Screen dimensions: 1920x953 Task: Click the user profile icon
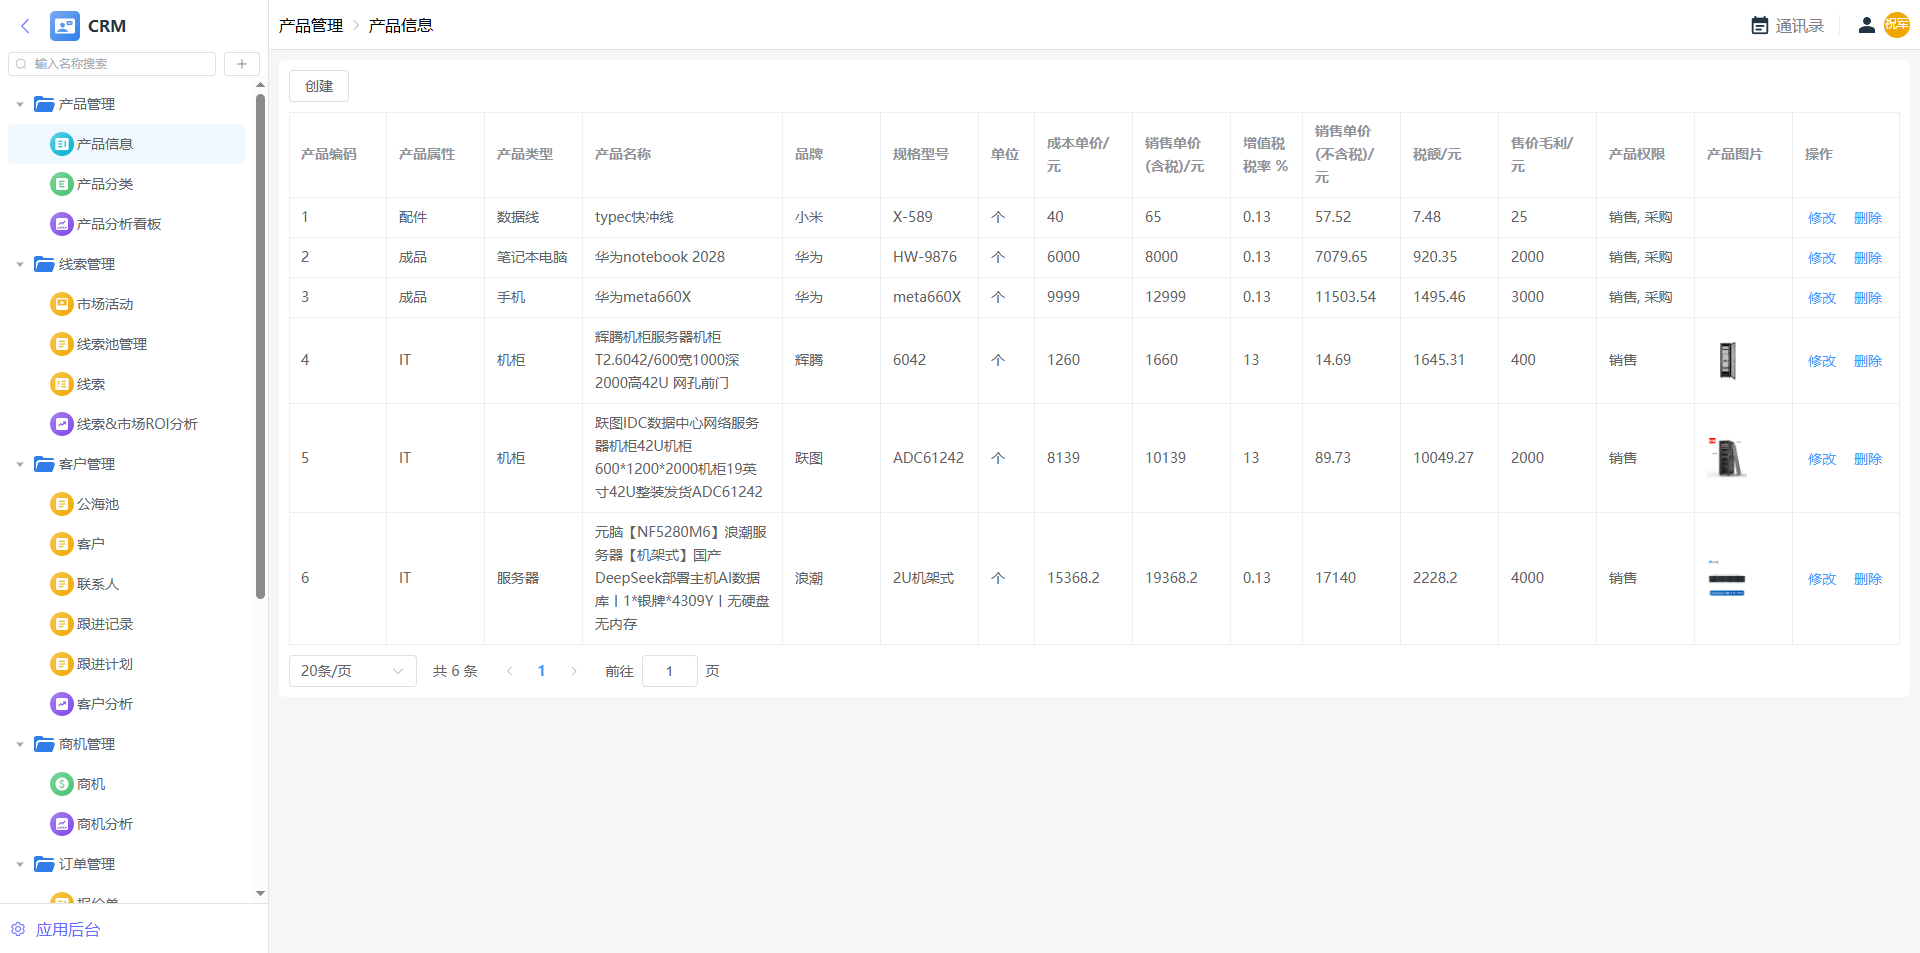pyautogui.click(x=1866, y=26)
